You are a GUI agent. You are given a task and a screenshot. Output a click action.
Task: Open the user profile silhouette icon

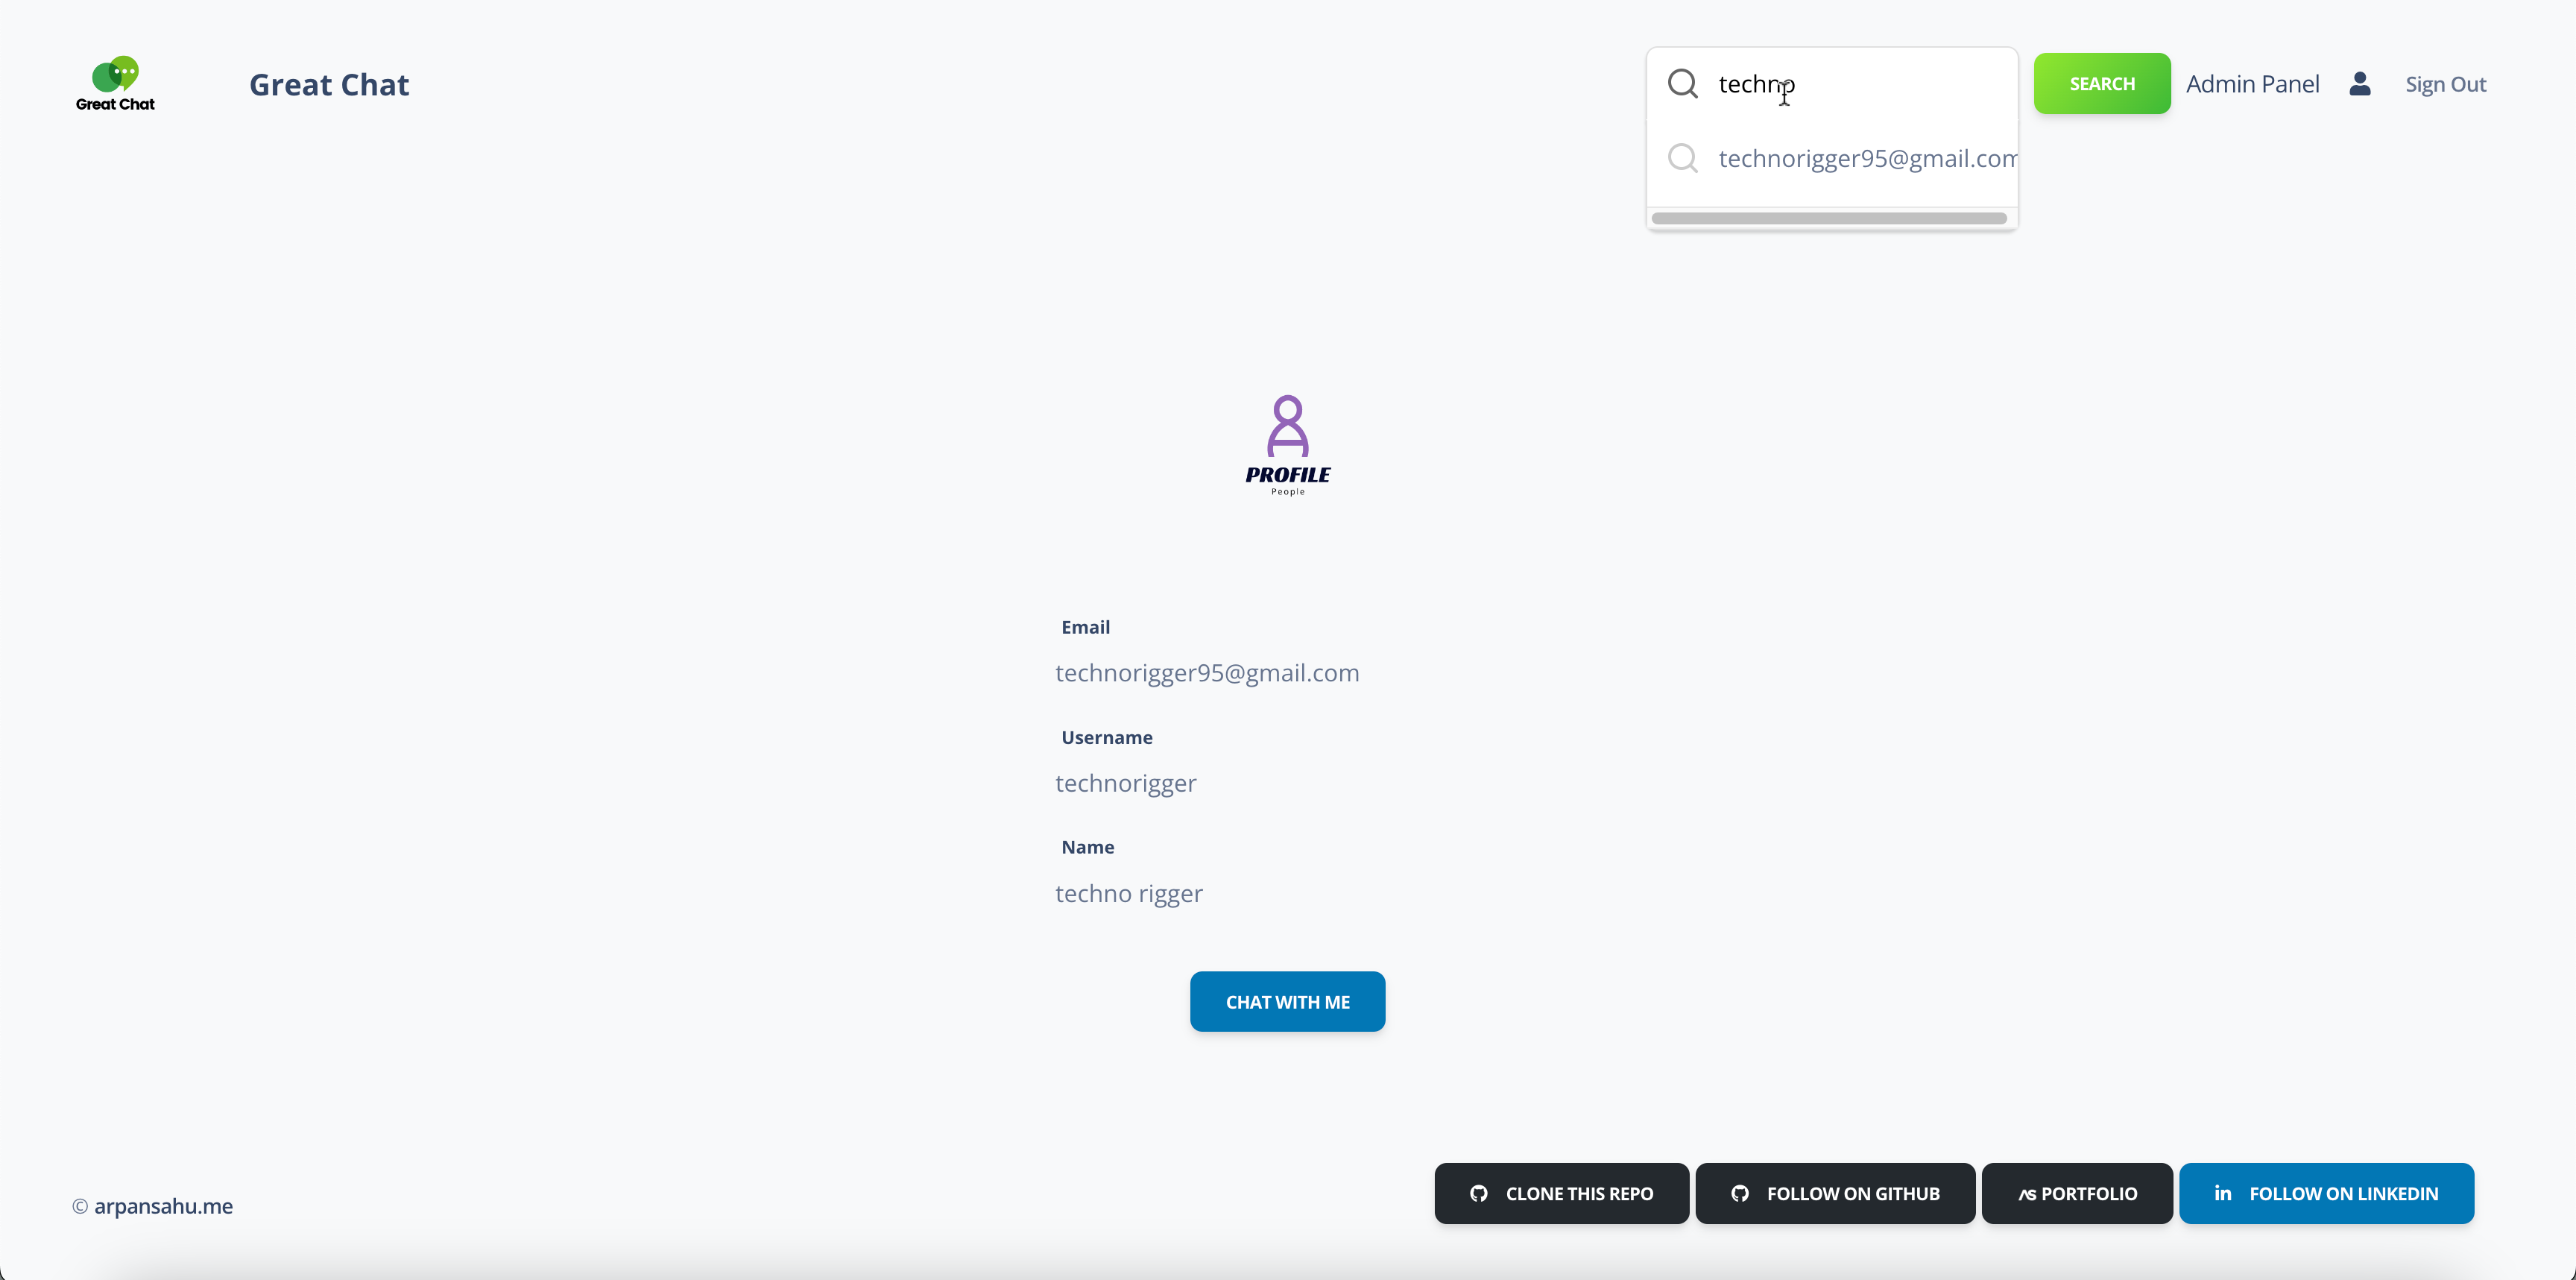click(2360, 83)
